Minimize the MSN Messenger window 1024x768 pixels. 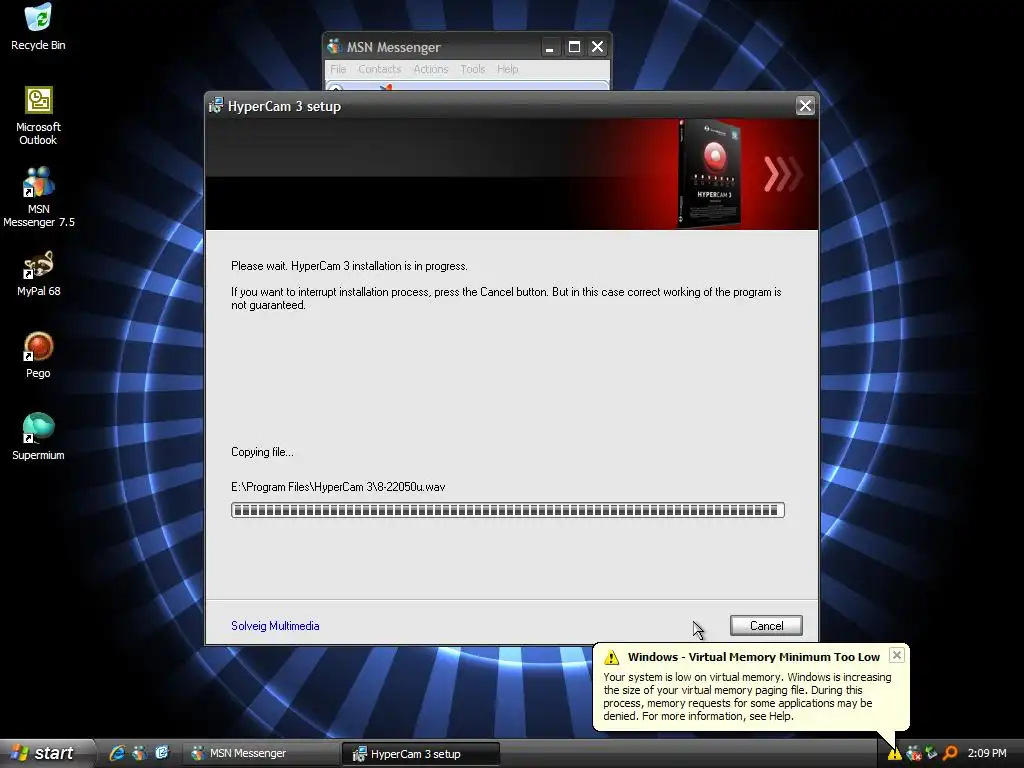[550, 47]
